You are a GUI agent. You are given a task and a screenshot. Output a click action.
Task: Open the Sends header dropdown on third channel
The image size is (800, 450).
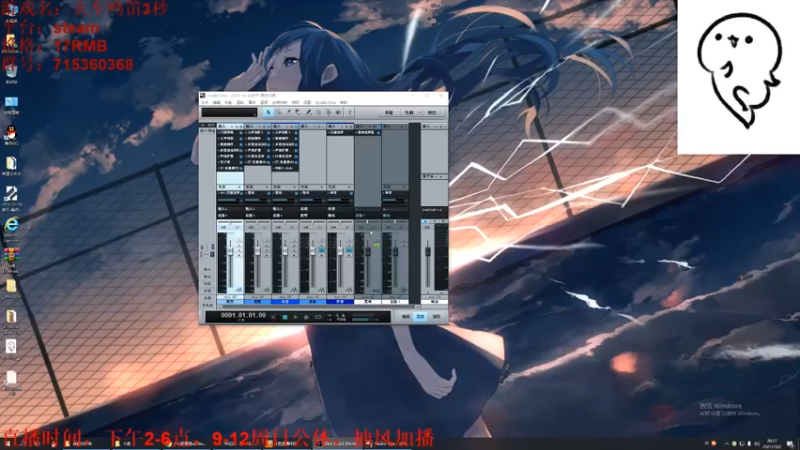pos(294,187)
